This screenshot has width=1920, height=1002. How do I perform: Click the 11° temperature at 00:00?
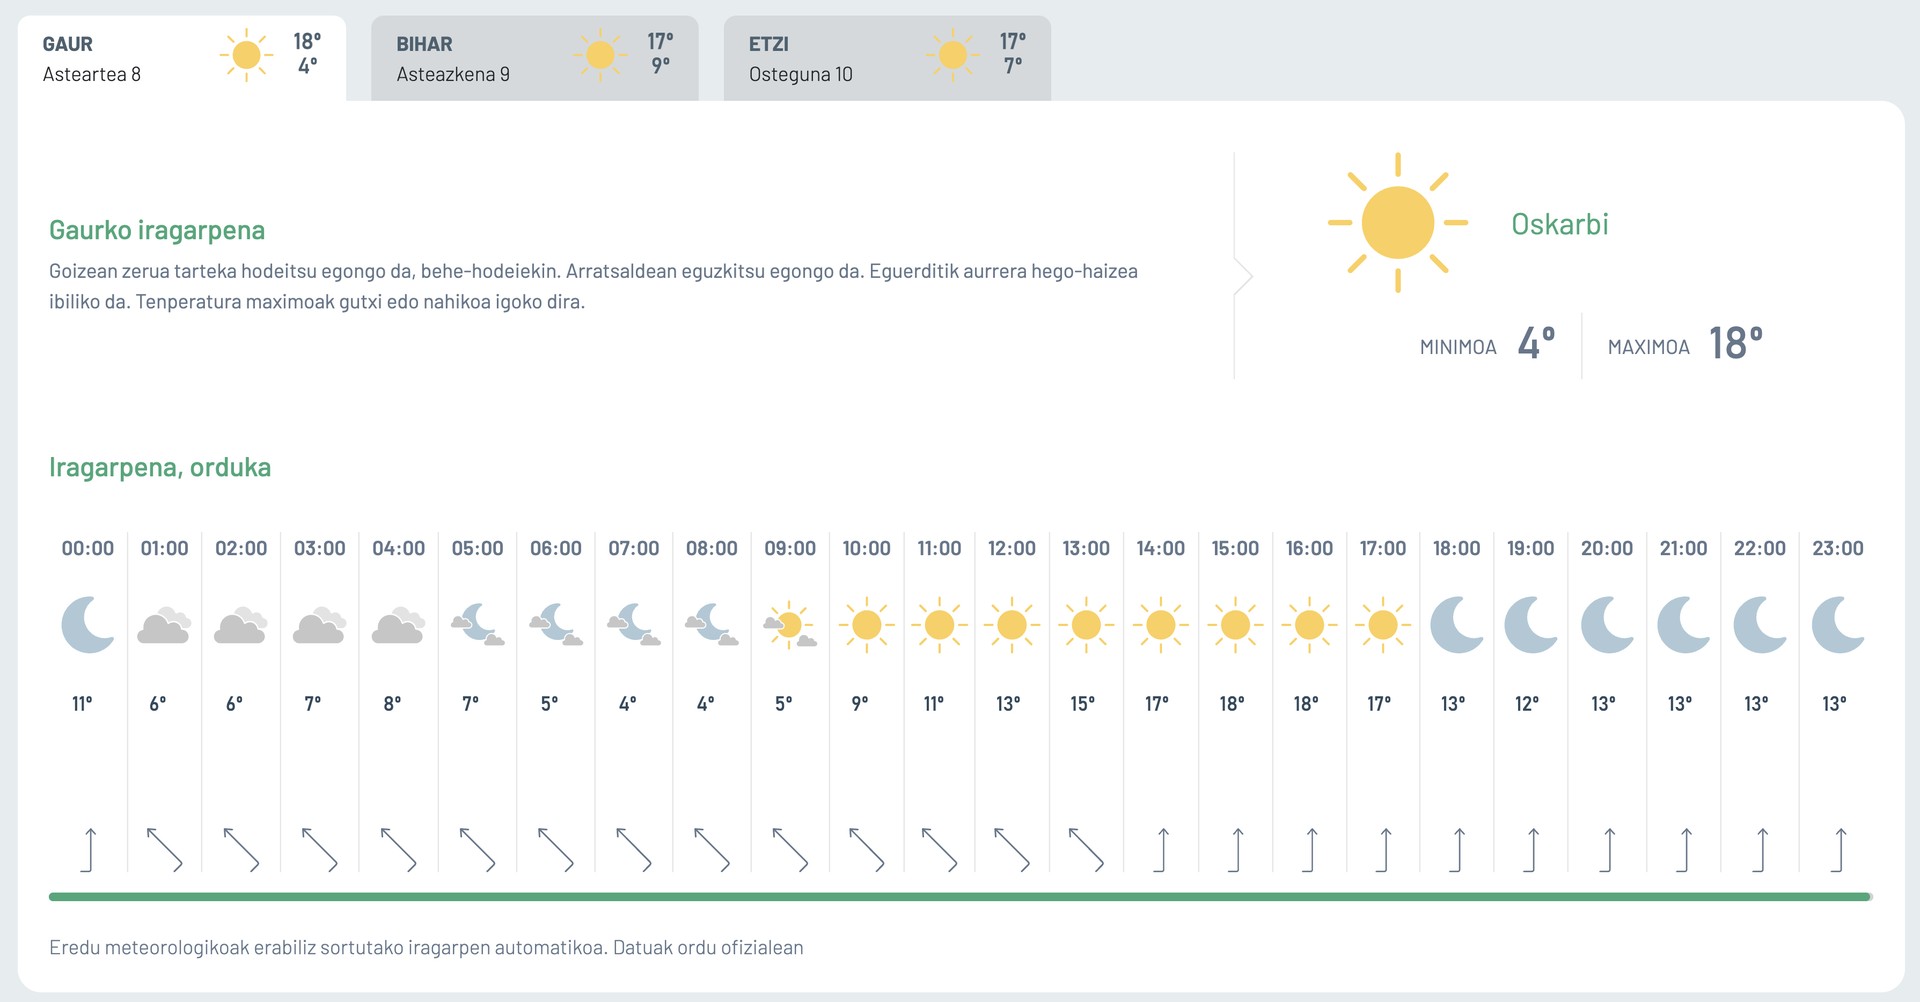tap(82, 704)
